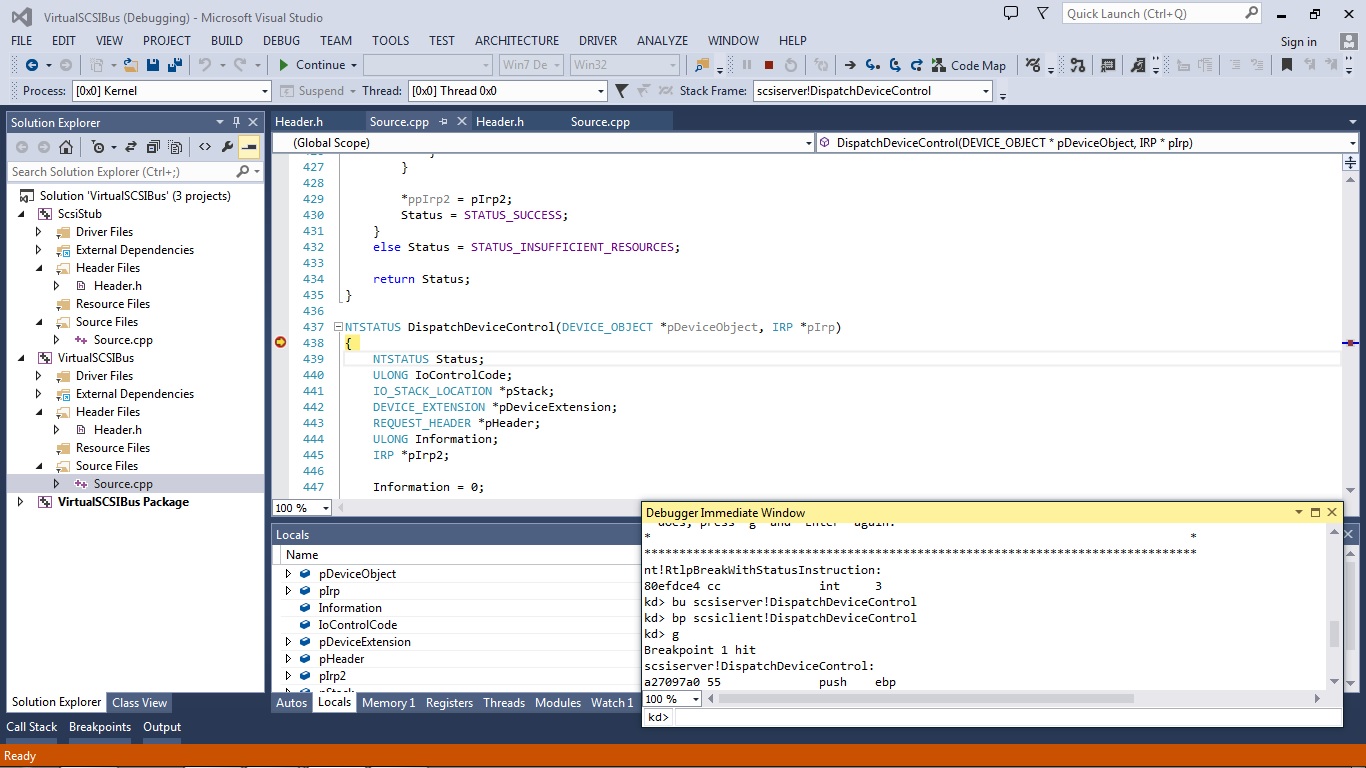
Task: Collapse the ScsiStub project node
Action: click(x=21, y=214)
